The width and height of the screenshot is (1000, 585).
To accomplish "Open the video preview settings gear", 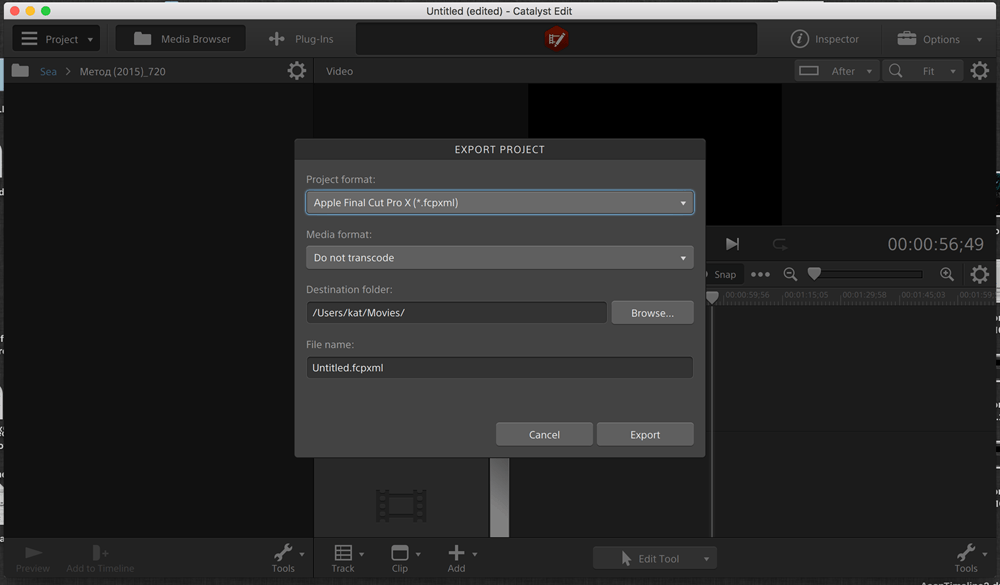I will point(980,70).
